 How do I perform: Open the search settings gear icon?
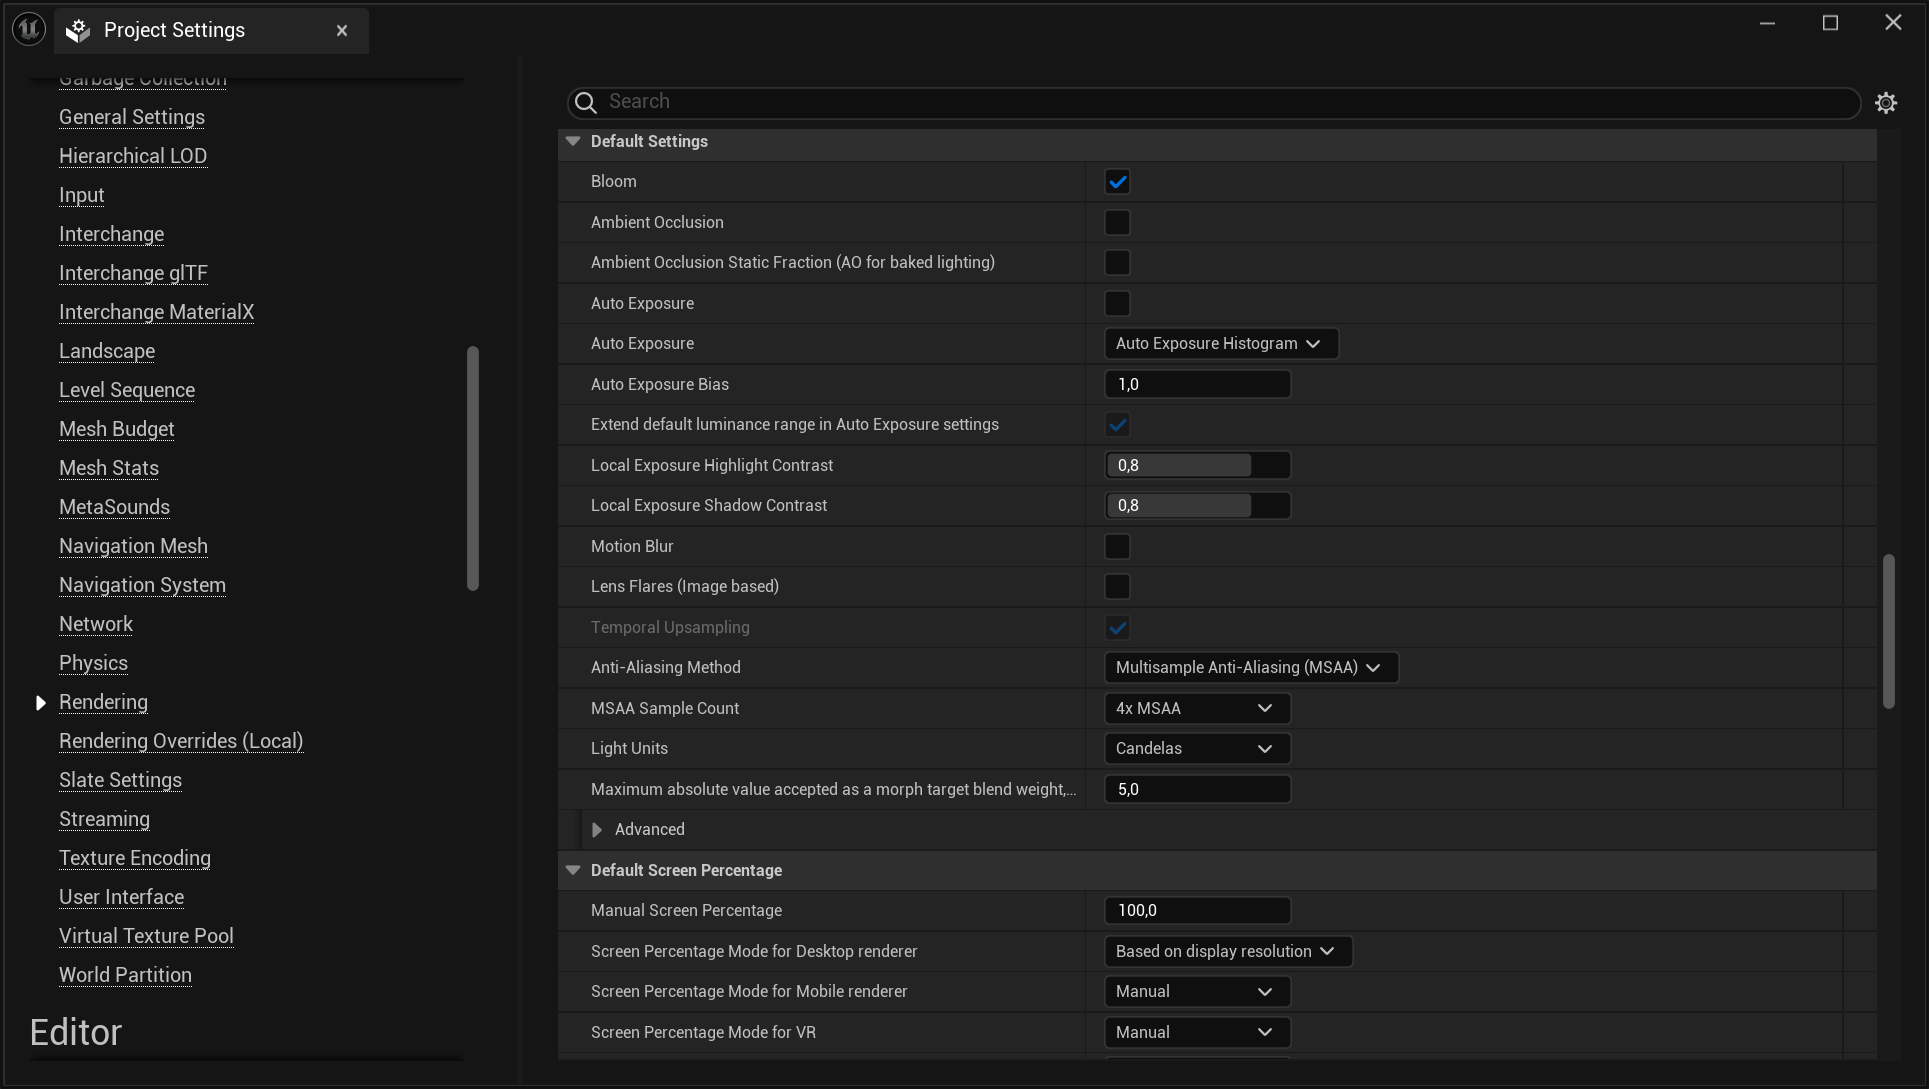coord(1887,102)
